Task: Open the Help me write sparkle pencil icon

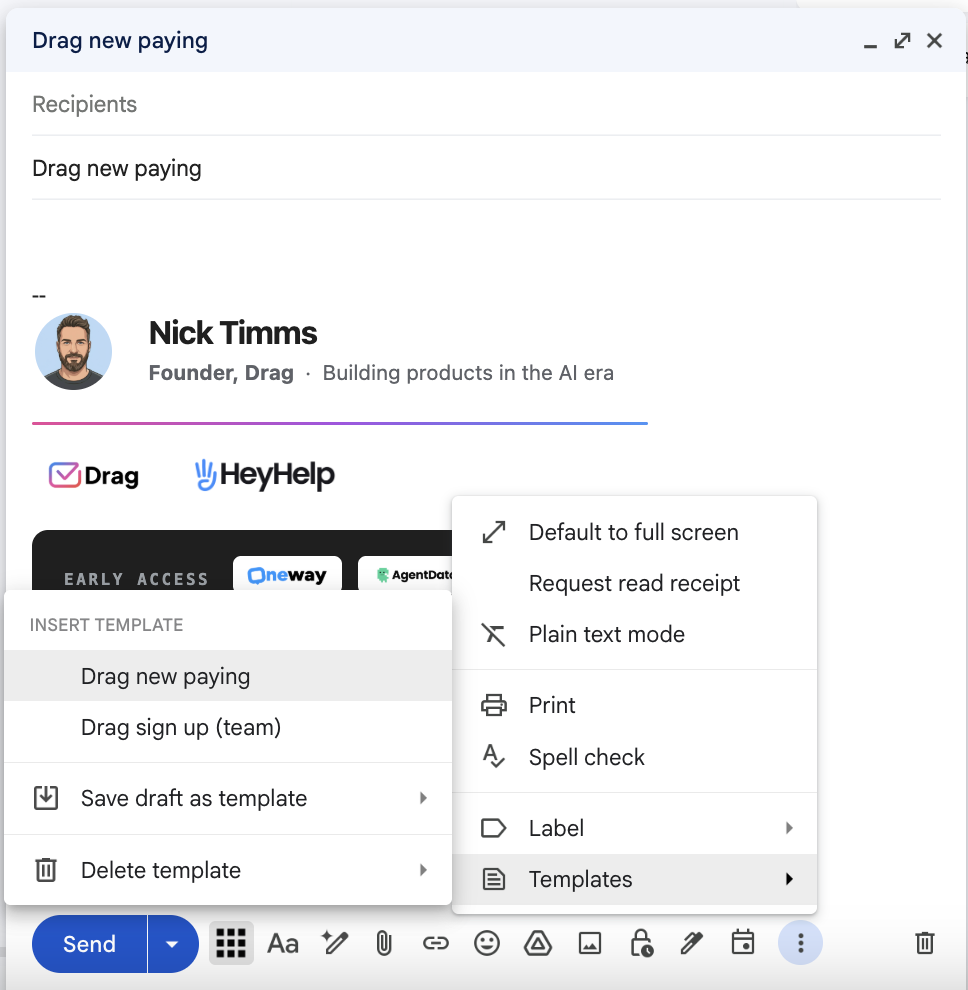Action: coord(334,943)
